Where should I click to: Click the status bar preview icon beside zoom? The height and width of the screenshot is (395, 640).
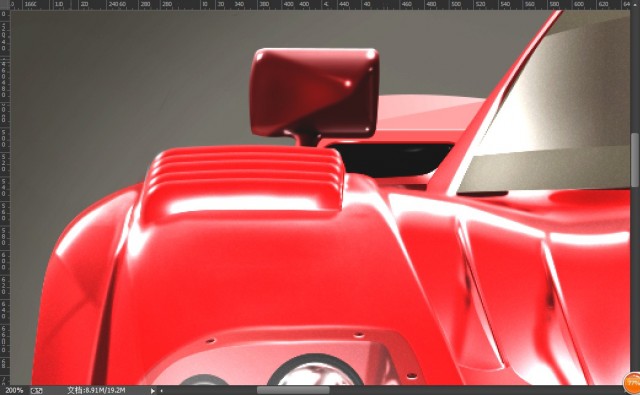(36, 391)
